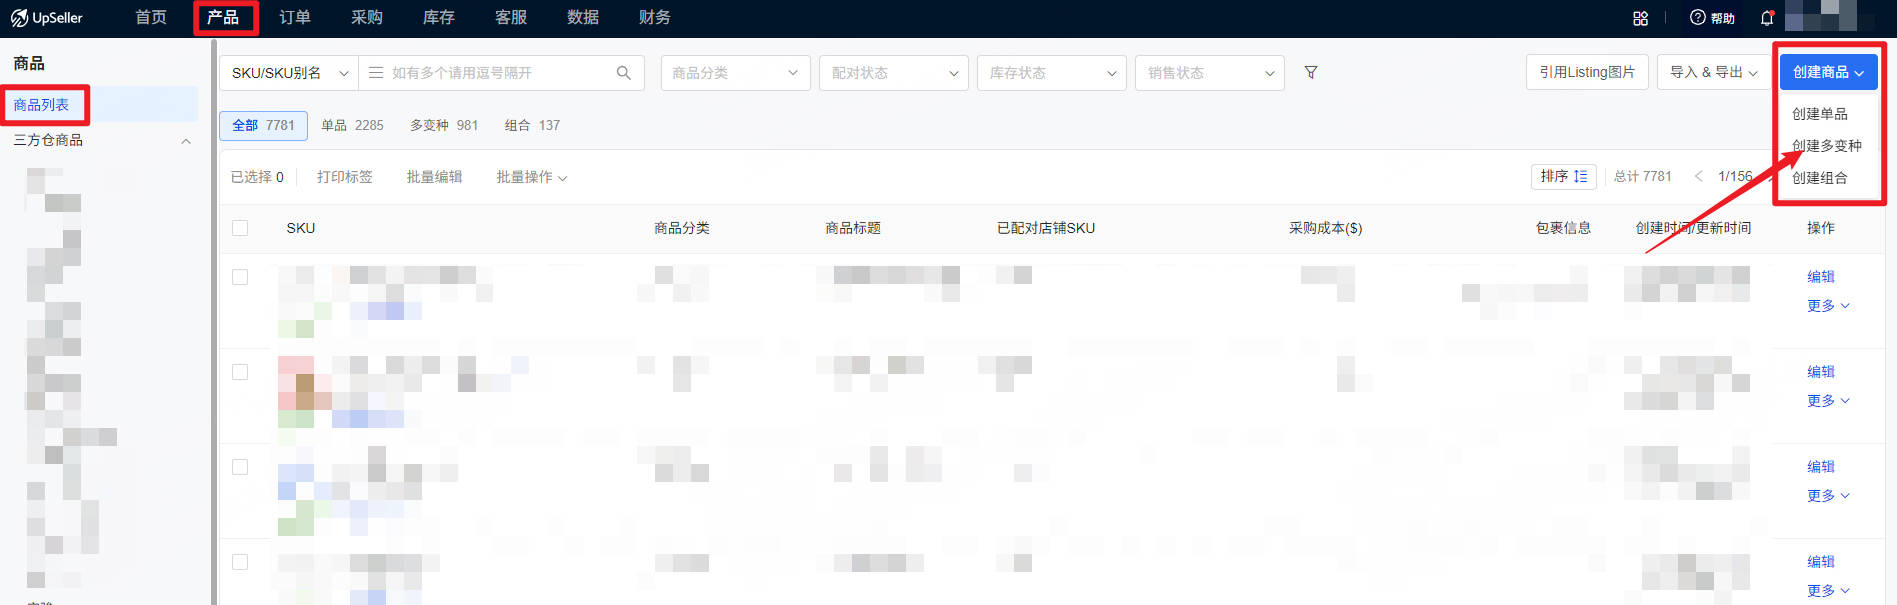The width and height of the screenshot is (1897, 605).
Task: Go to the previous page arrow
Action: click(1698, 176)
